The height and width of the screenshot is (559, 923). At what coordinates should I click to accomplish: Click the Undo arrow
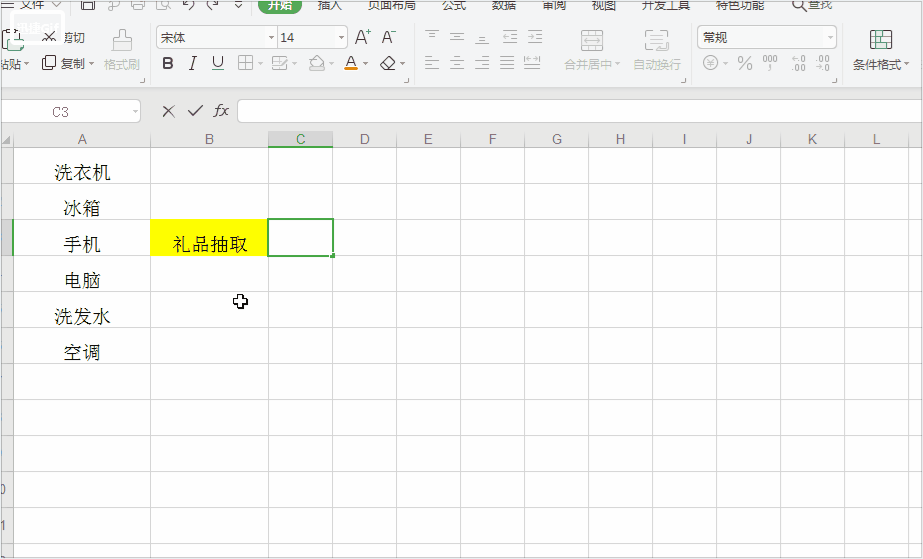tap(188, 5)
